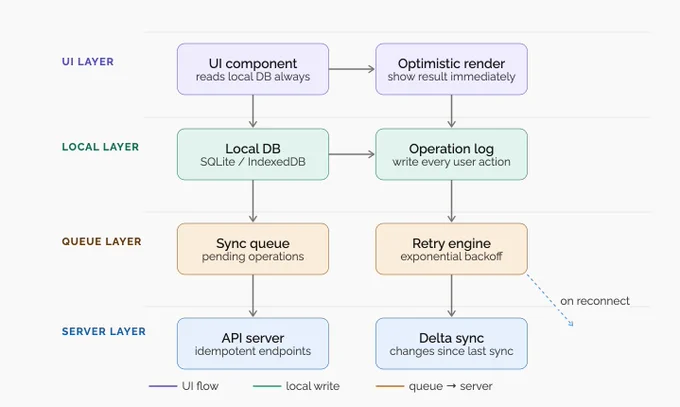This screenshot has height=407, width=680.
Task: Select the Delta sync node
Action: pos(451,344)
